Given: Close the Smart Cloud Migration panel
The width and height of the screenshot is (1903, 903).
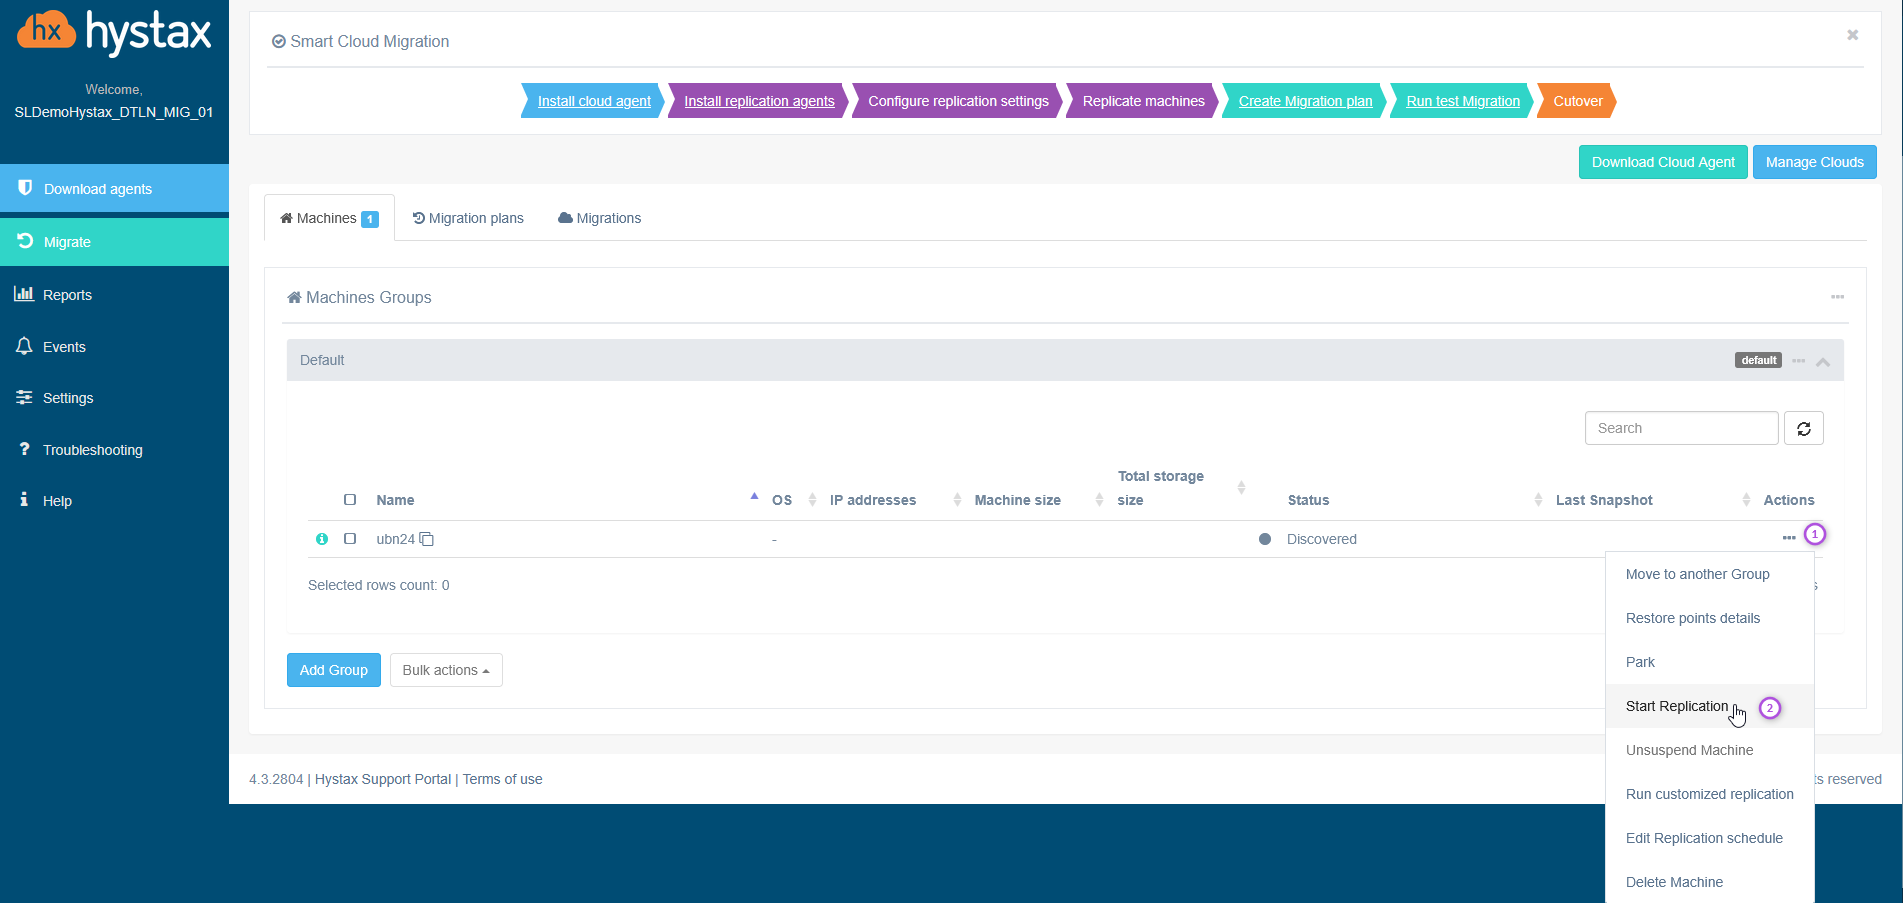Looking at the screenshot, I should (1852, 35).
